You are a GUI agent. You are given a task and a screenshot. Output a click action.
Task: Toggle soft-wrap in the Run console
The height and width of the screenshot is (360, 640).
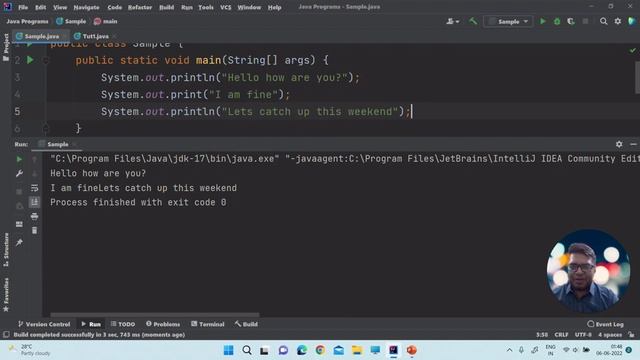[x=34, y=188]
